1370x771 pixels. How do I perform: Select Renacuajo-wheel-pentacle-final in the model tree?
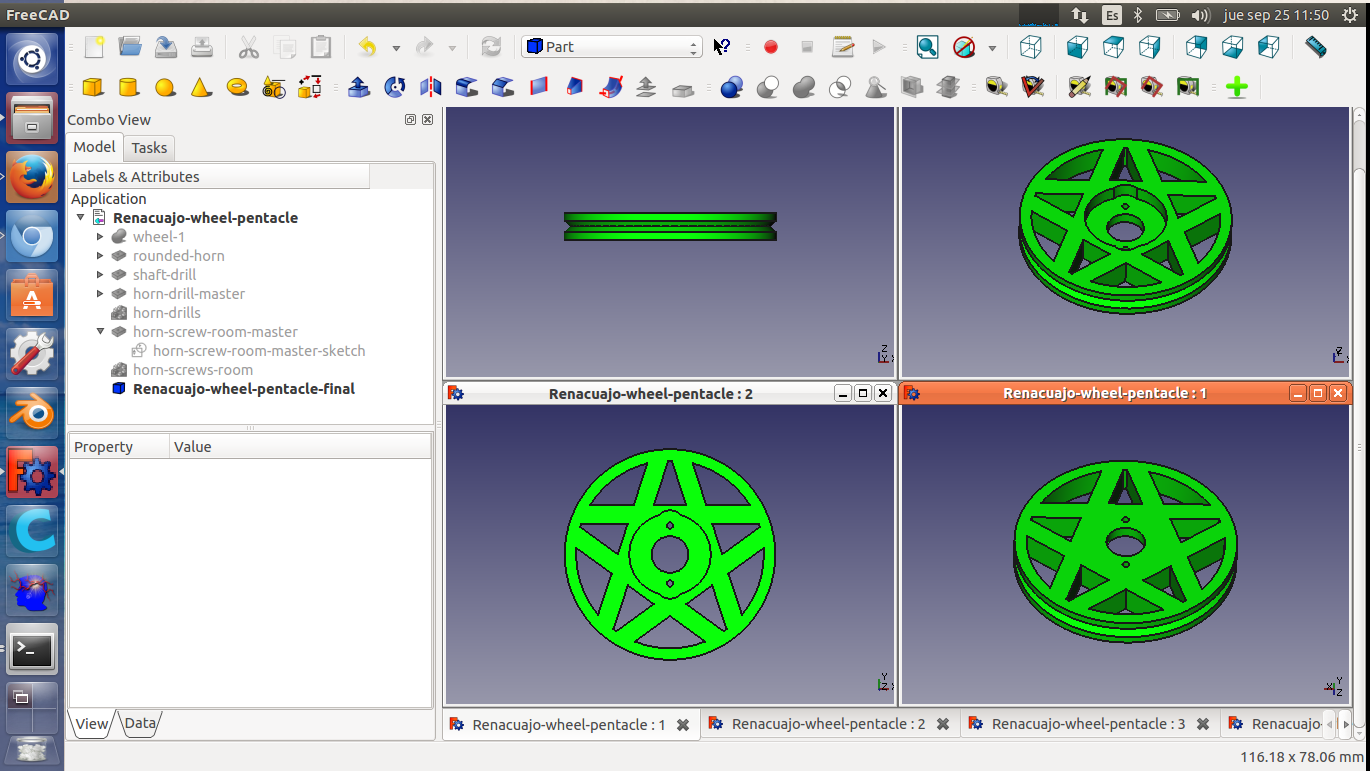(243, 389)
